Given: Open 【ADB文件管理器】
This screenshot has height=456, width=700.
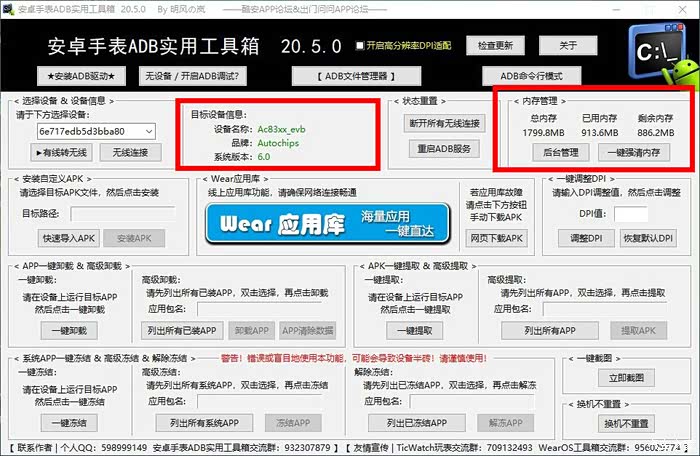Looking at the screenshot, I should coord(356,76).
